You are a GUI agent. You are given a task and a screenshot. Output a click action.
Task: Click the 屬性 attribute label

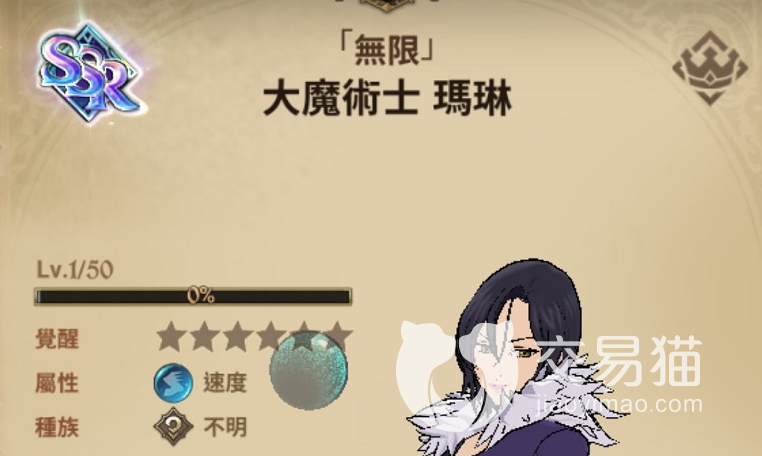coord(57,383)
